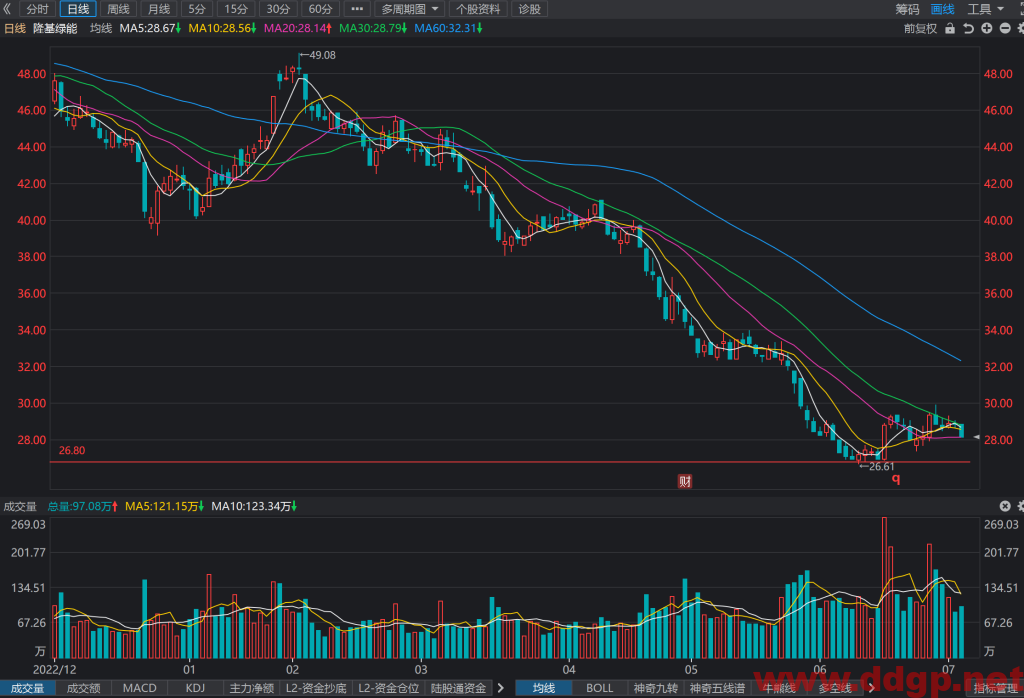Viewport: 1024px width, 698px height.
Task: Select the 主力净额 indicator tab
Action: [251, 688]
